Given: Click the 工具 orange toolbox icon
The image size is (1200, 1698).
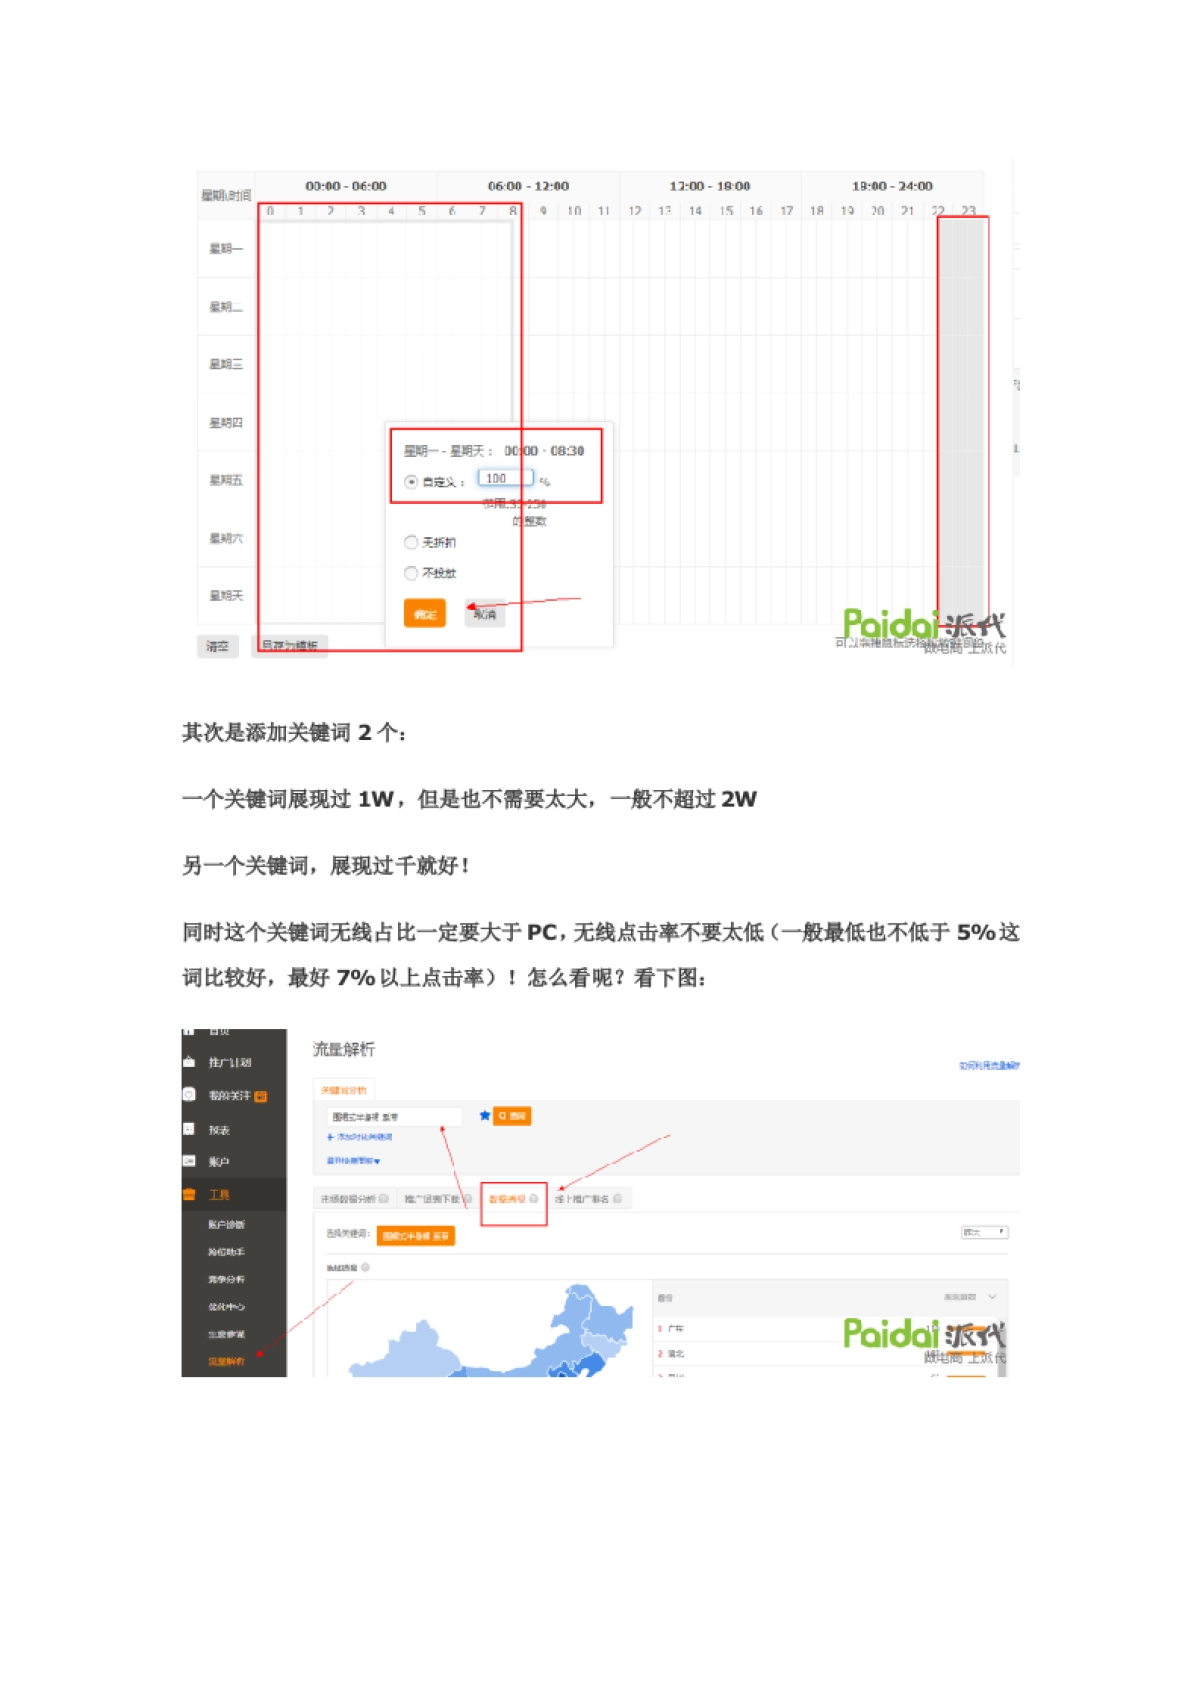Looking at the screenshot, I should [189, 1194].
